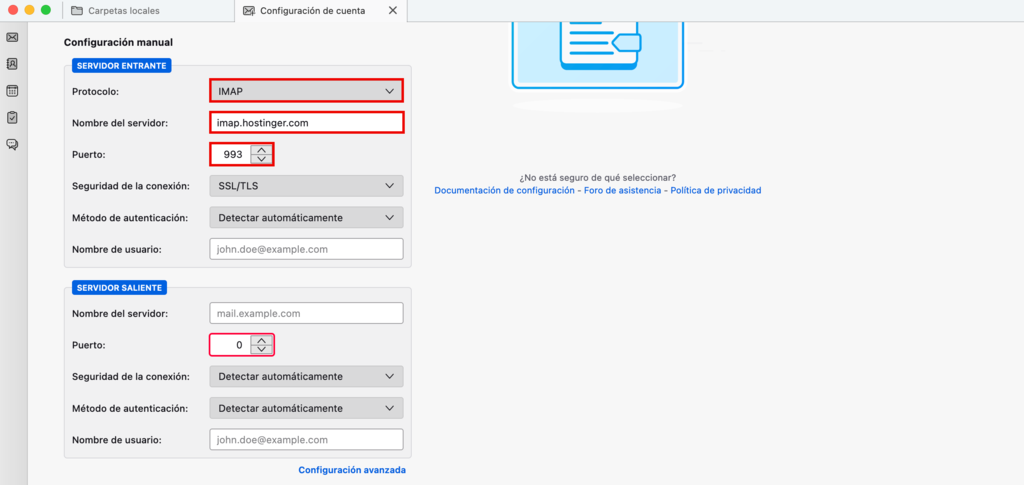Open the Mail space icon in sidebar
The image size is (1024, 485).
12,37
